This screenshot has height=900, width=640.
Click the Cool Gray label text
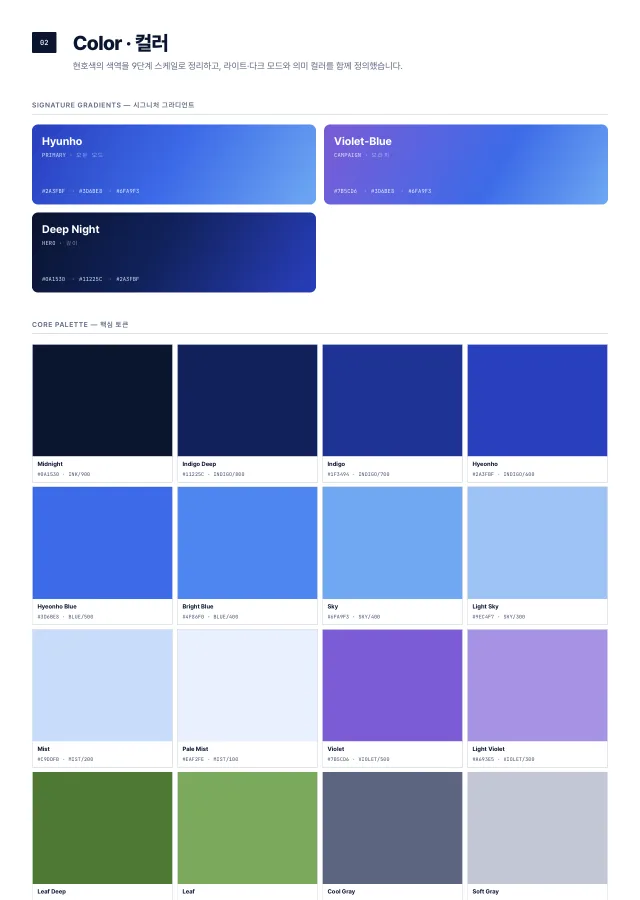coord(342,891)
